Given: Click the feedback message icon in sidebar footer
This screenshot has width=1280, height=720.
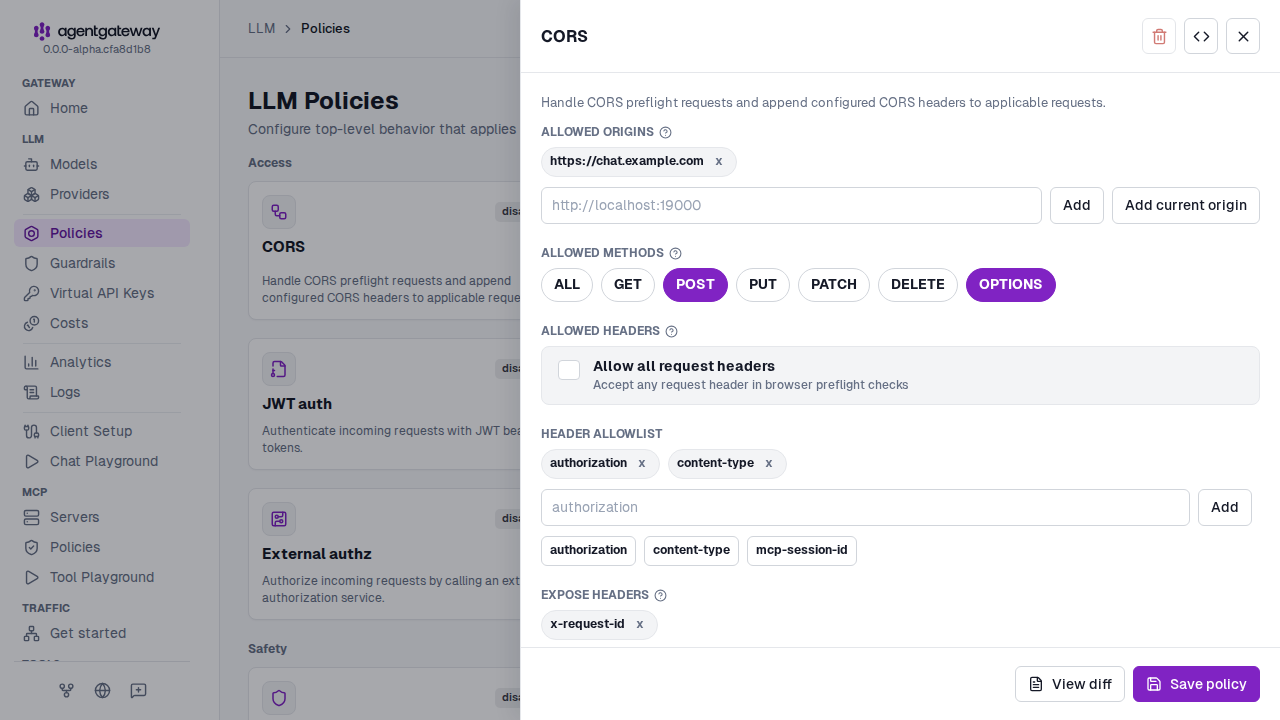Looking at the screenshot, I should click(138, 690).
